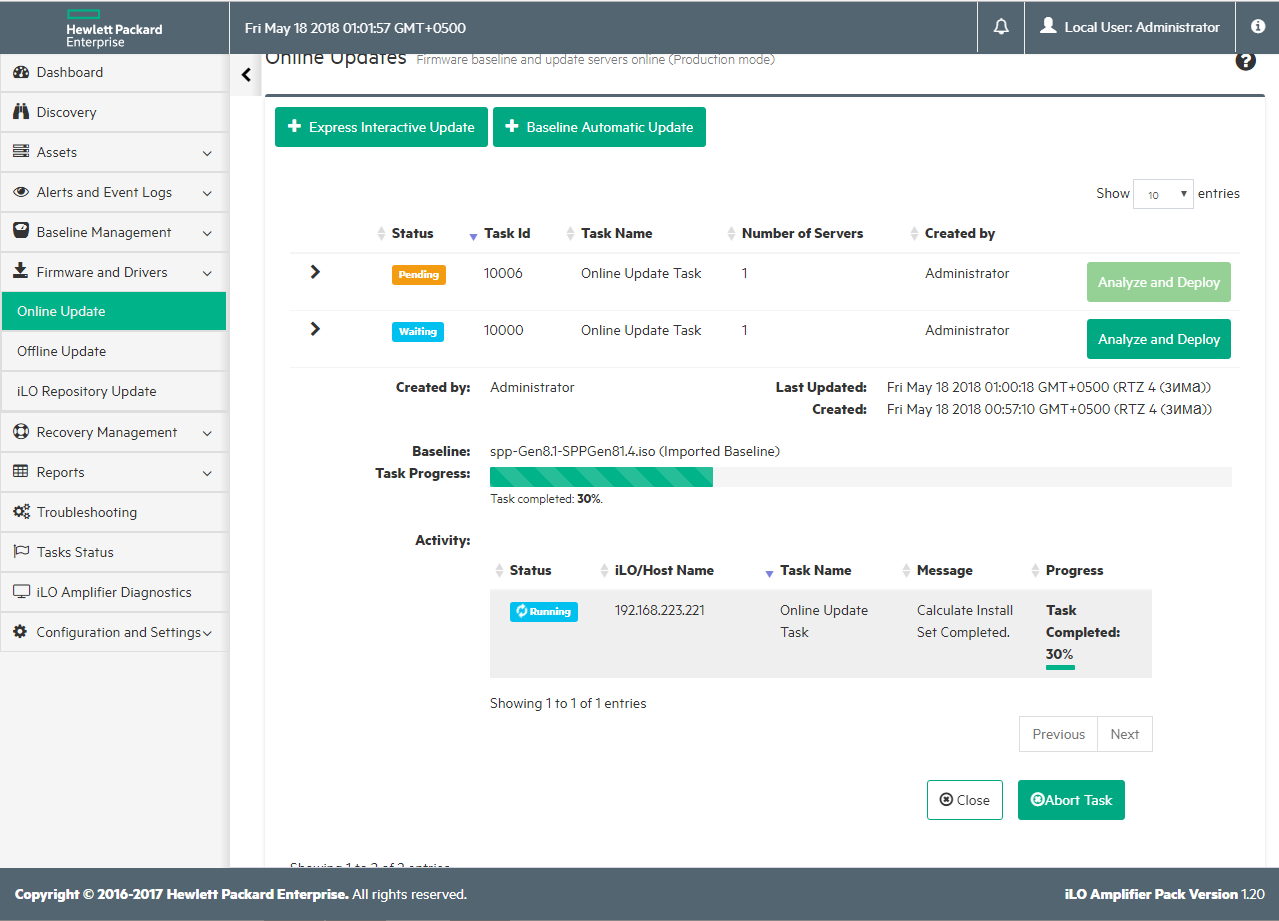Select Offline Update menu item
This screenshot has width=1279, height=921.
61,351
